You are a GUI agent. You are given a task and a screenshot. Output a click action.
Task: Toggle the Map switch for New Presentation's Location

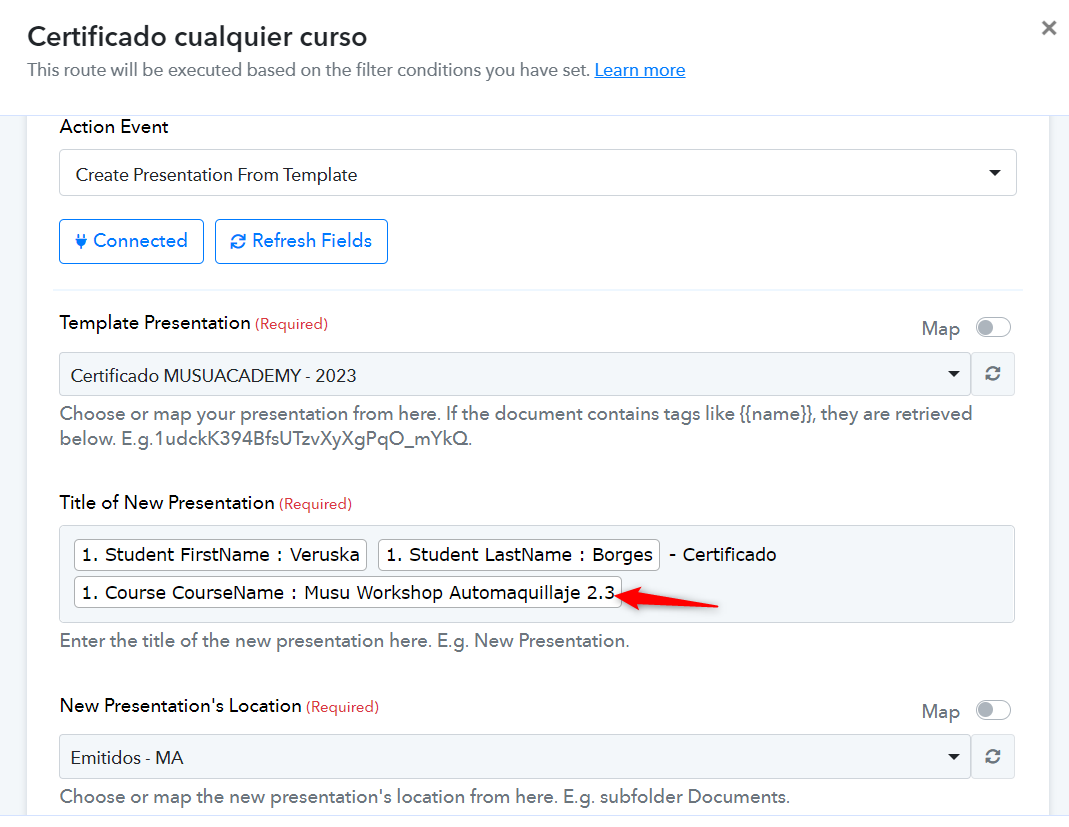click(x=993, y=710)
